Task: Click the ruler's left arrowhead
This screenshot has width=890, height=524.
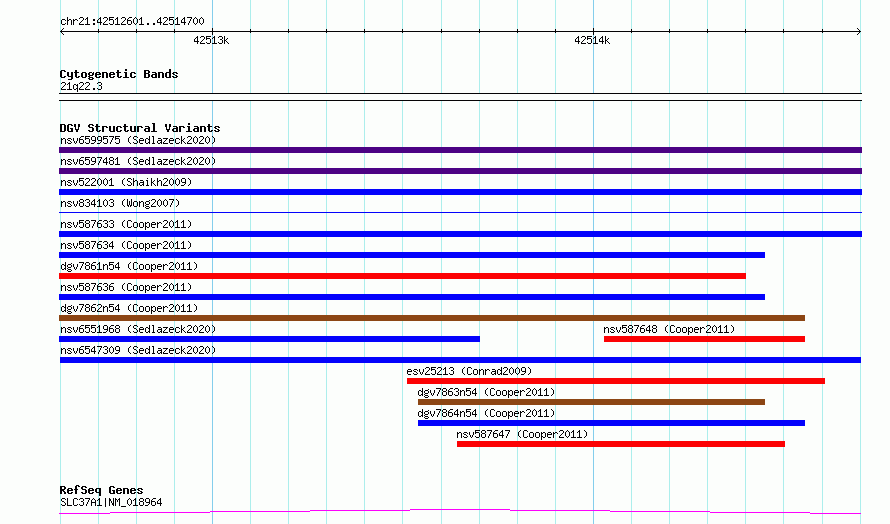Action: 62,31
